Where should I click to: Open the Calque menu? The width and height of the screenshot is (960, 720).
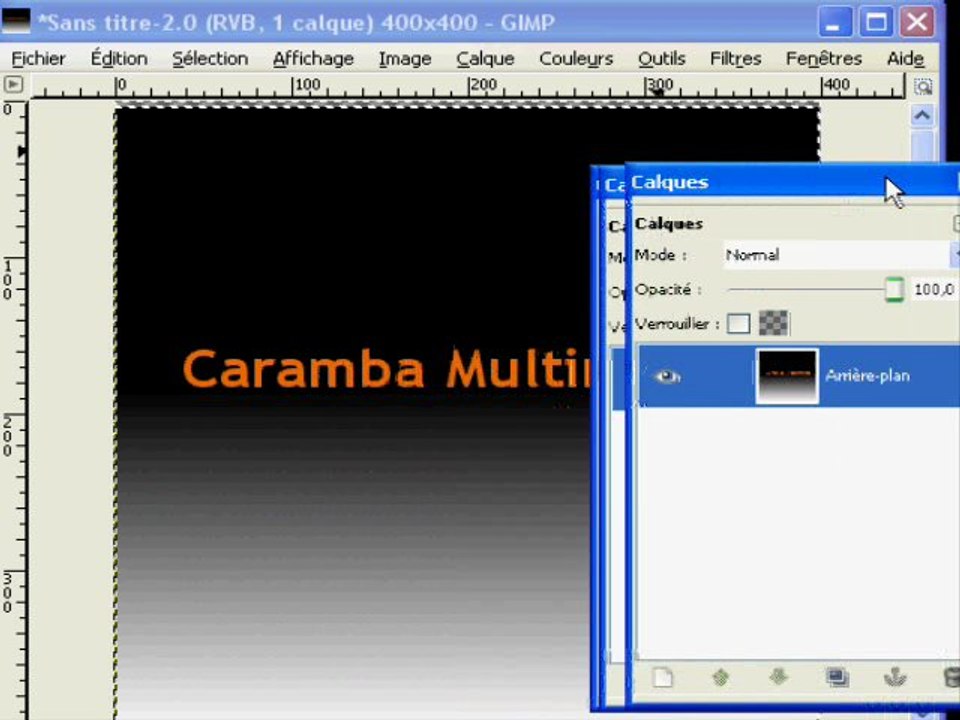pos(485,59)
